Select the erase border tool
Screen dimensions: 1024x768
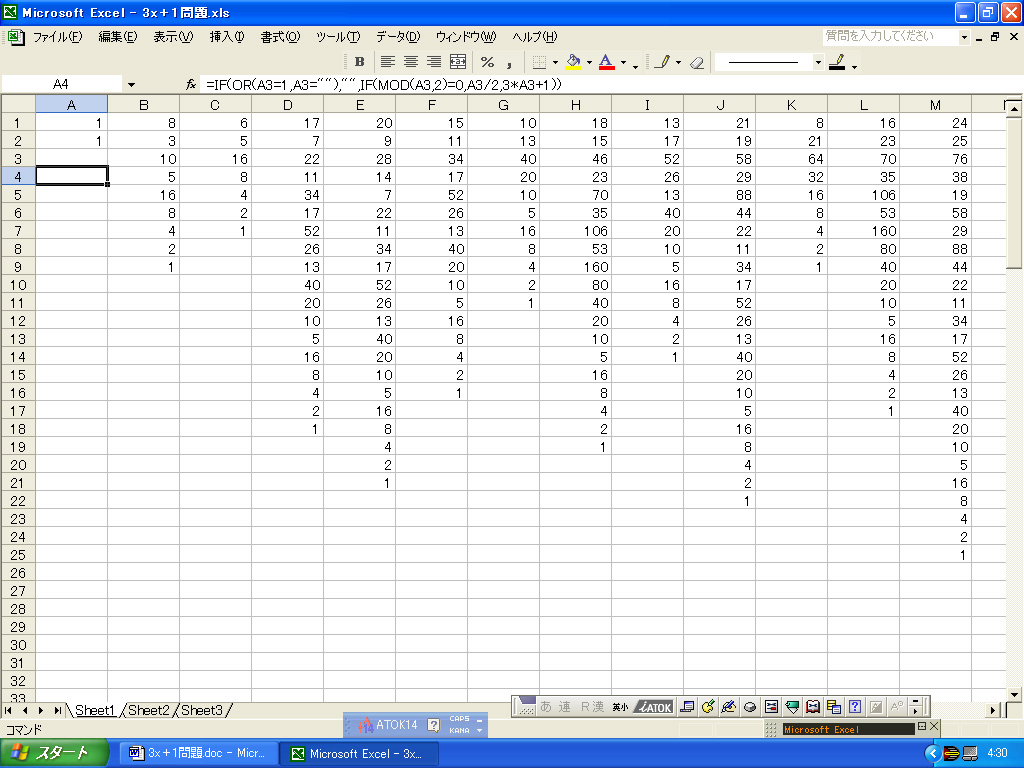(697, 62)
